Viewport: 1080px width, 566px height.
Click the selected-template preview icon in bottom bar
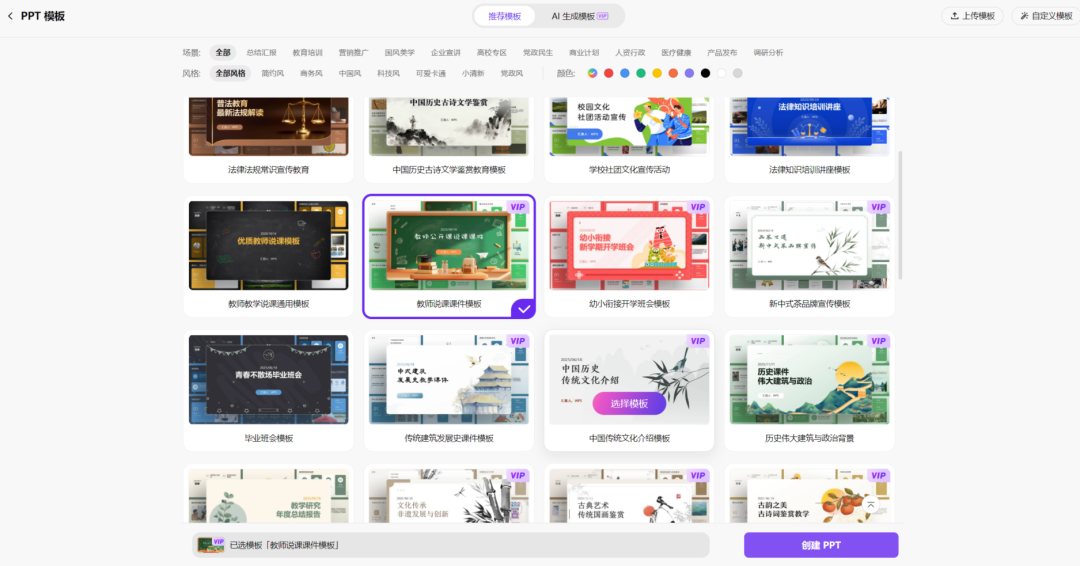click(x=211, y=545)
